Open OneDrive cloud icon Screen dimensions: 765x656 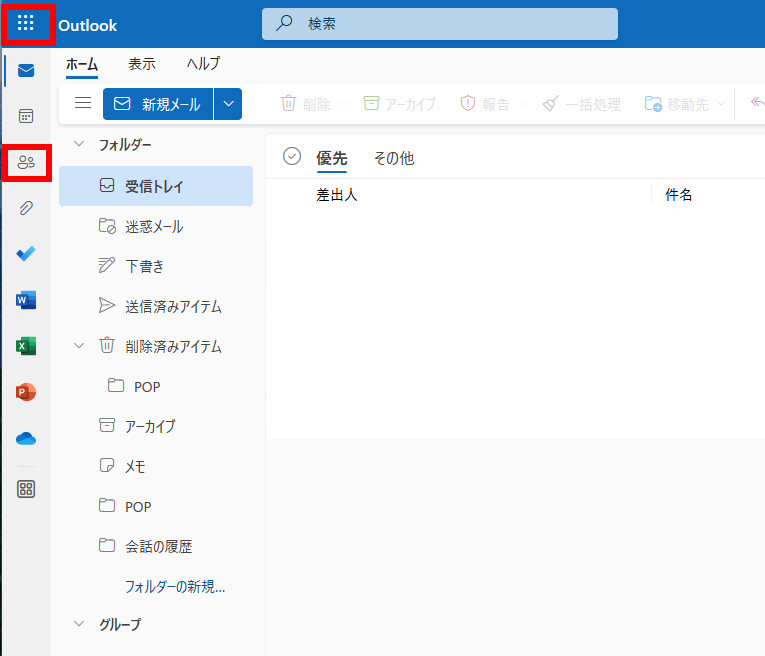tap(26, 438)
